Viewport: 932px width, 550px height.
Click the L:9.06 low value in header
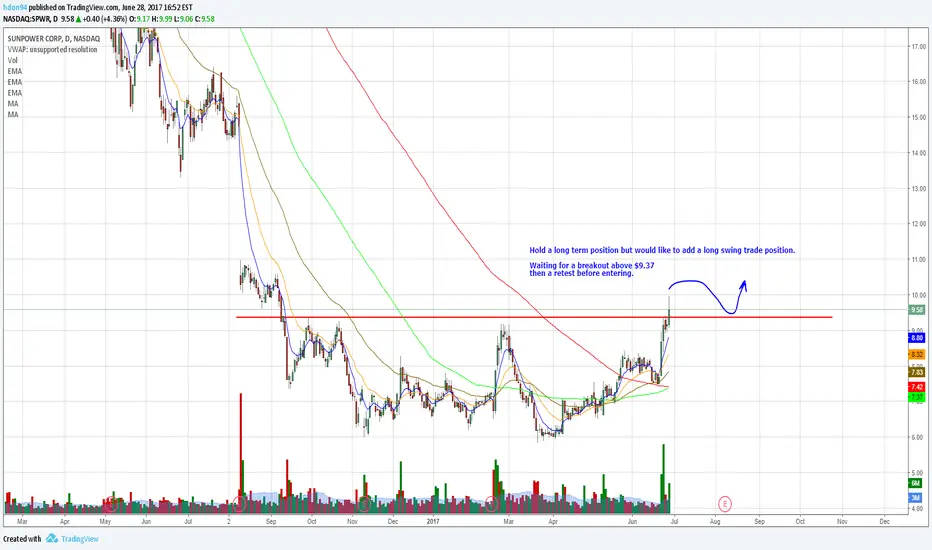(x=184, y=19)
